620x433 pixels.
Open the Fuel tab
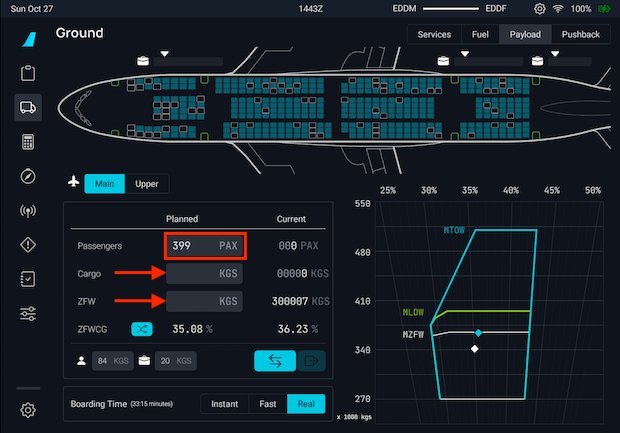coord(481,34)
